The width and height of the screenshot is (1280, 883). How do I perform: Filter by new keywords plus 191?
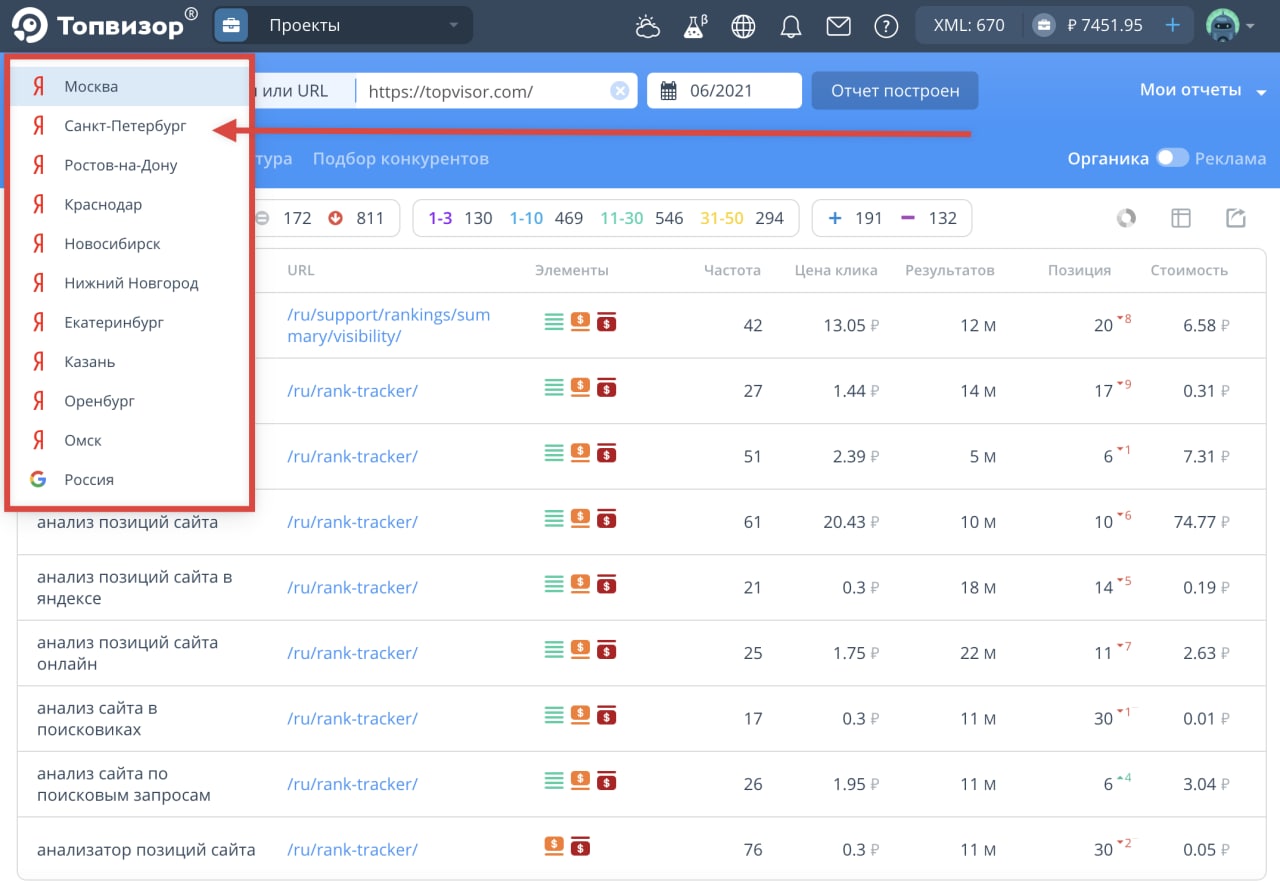855,218
